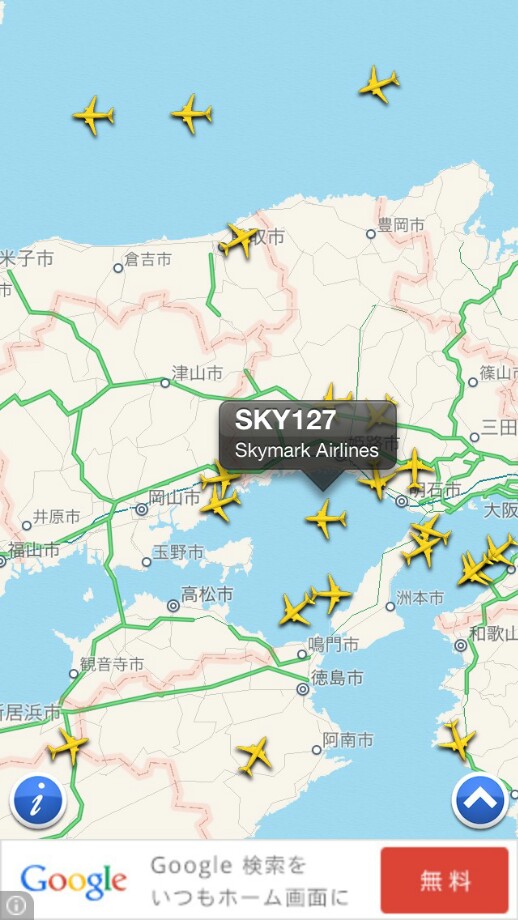Select the plane near 阿南市
The image size is (518, 920).
pos(254,756)
